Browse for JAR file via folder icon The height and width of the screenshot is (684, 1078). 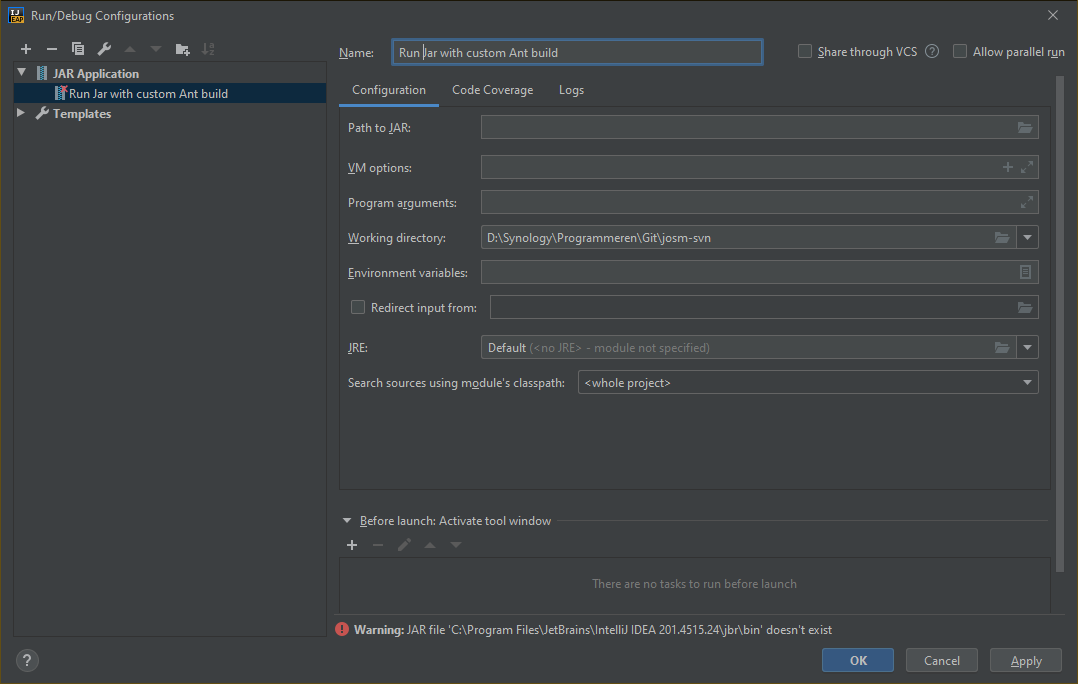pyautogui.click(x=1024, y=127)
